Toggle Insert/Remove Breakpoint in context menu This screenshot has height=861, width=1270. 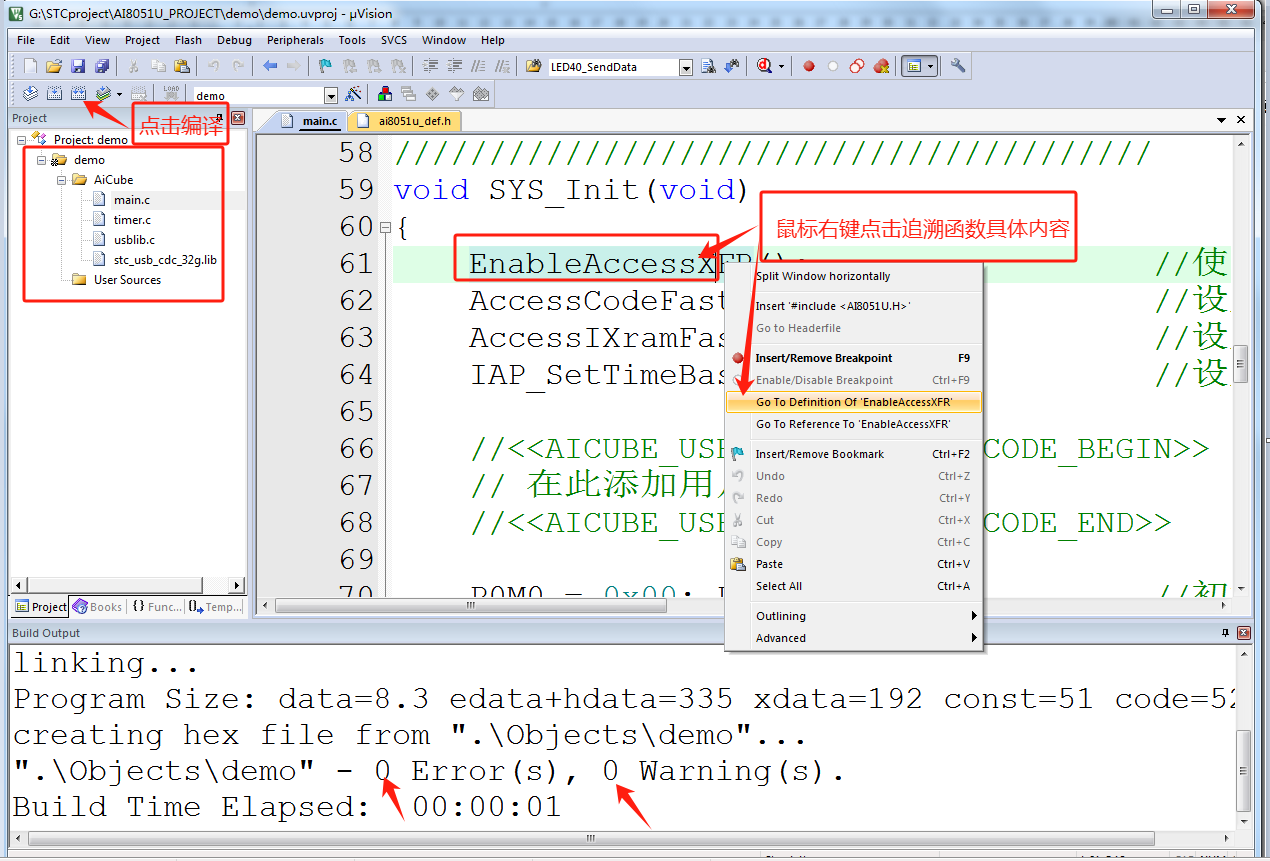(x=823, y=358)
